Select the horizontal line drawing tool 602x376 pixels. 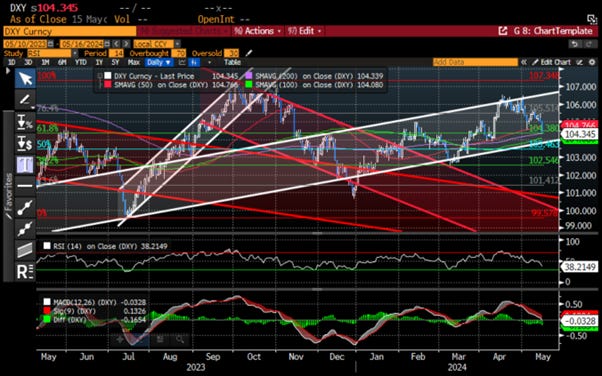(x=25, y=186)
